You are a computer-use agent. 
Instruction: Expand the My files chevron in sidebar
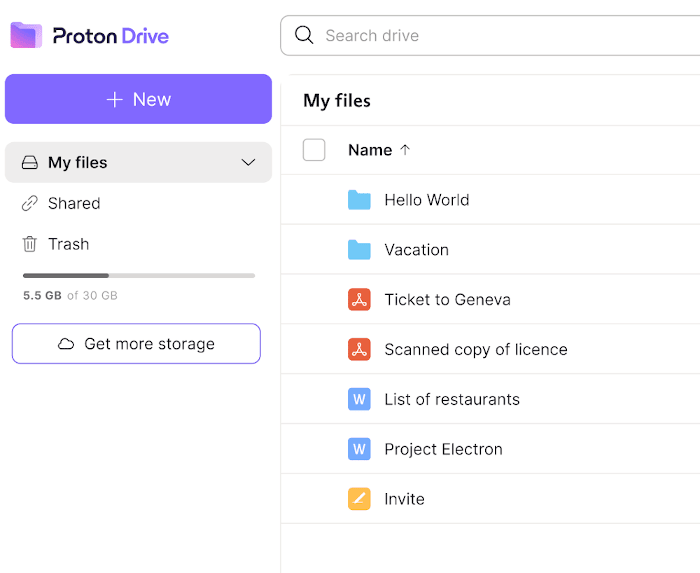coord(248,162)
